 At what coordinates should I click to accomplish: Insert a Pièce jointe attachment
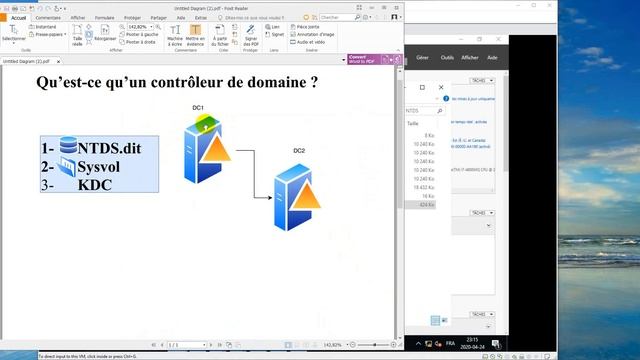pyautogui.click(x=305, y=27)
